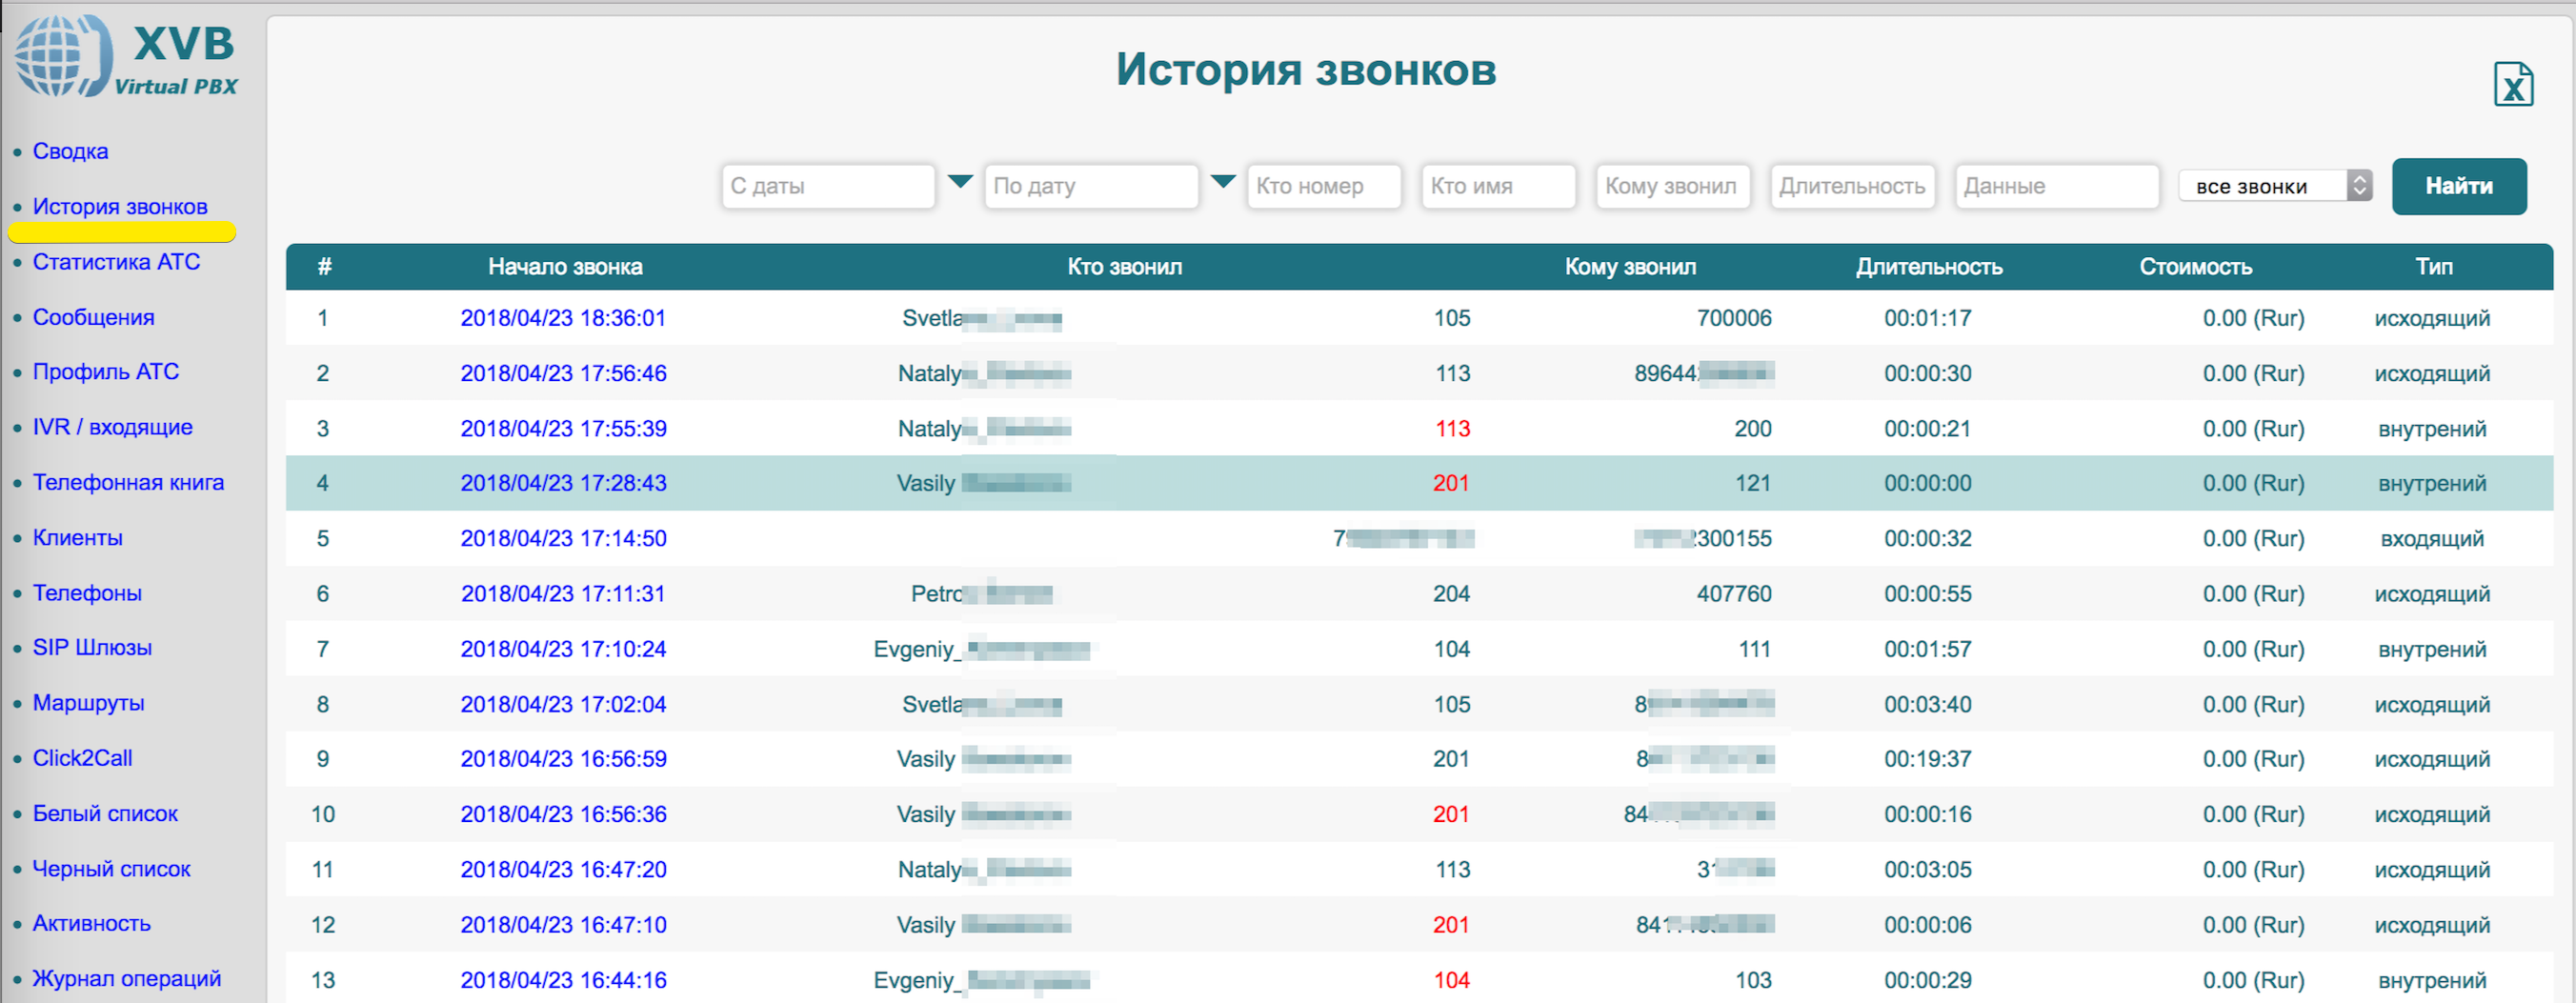The width and height of the screenshot is (2576, 1003).
Task: Open the start date picker arrow
Action: pos(959,182)
